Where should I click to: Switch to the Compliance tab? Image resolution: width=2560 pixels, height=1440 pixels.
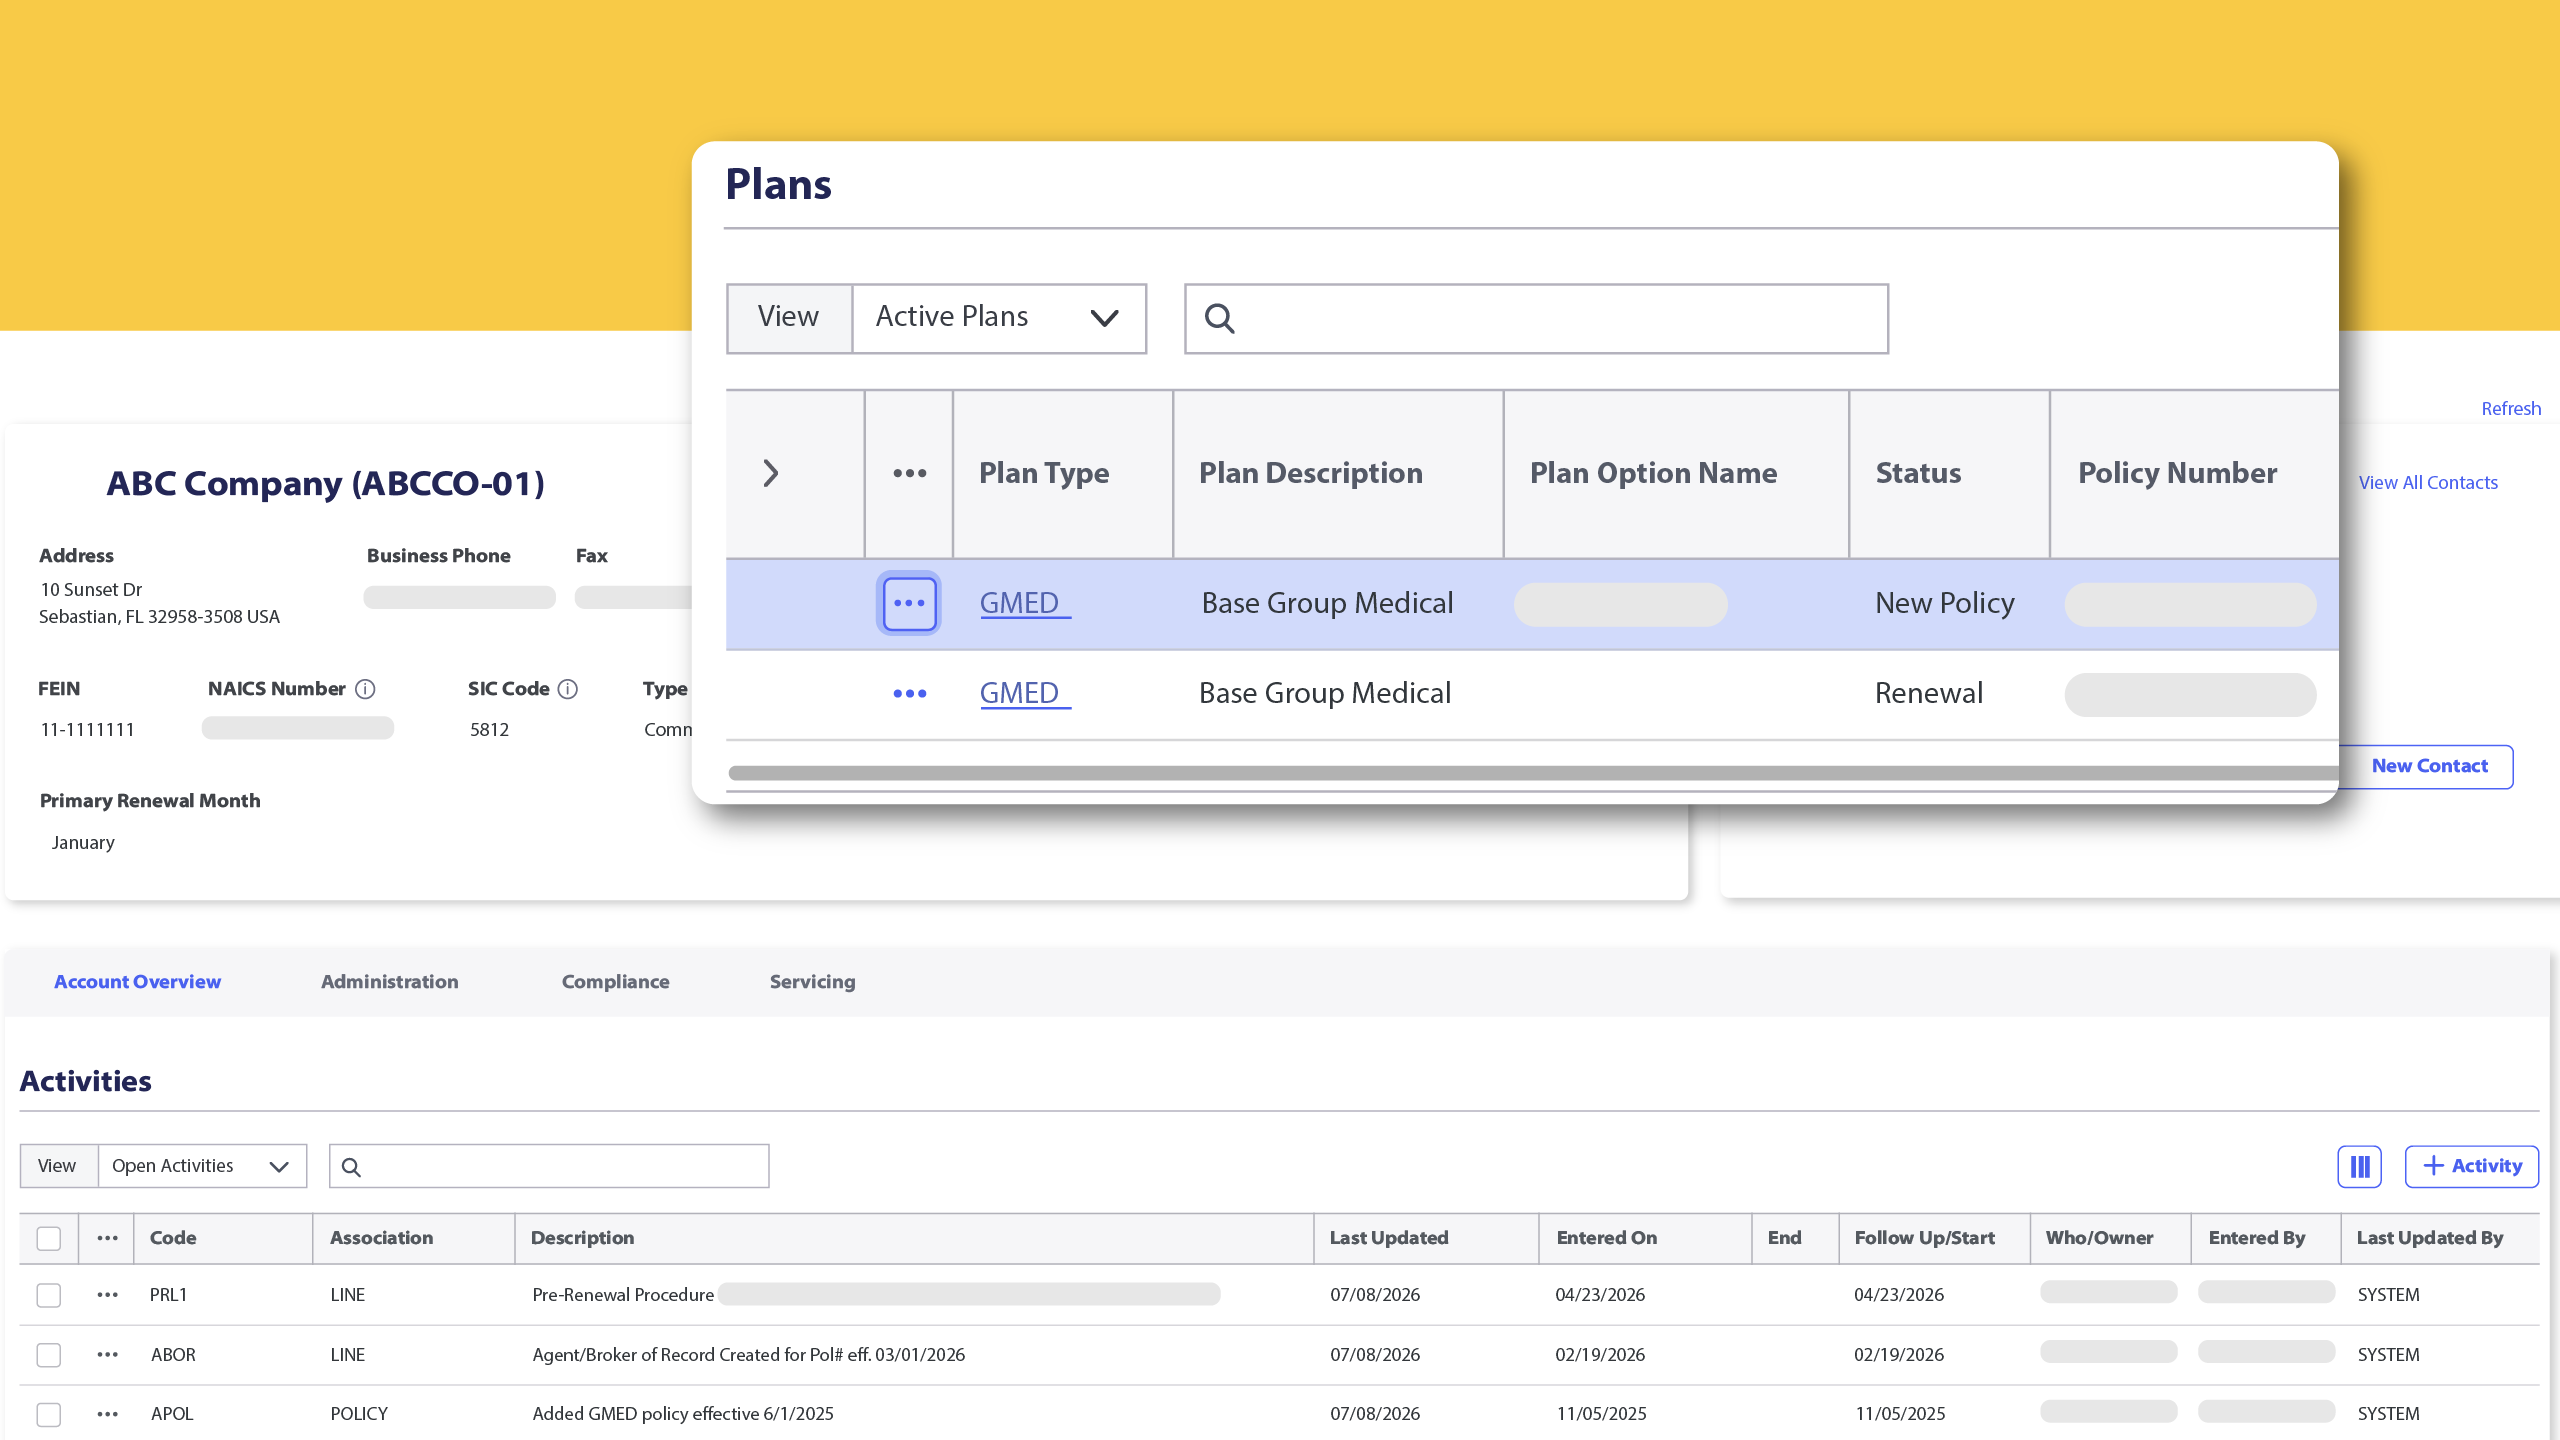click(x=615, y=982)
